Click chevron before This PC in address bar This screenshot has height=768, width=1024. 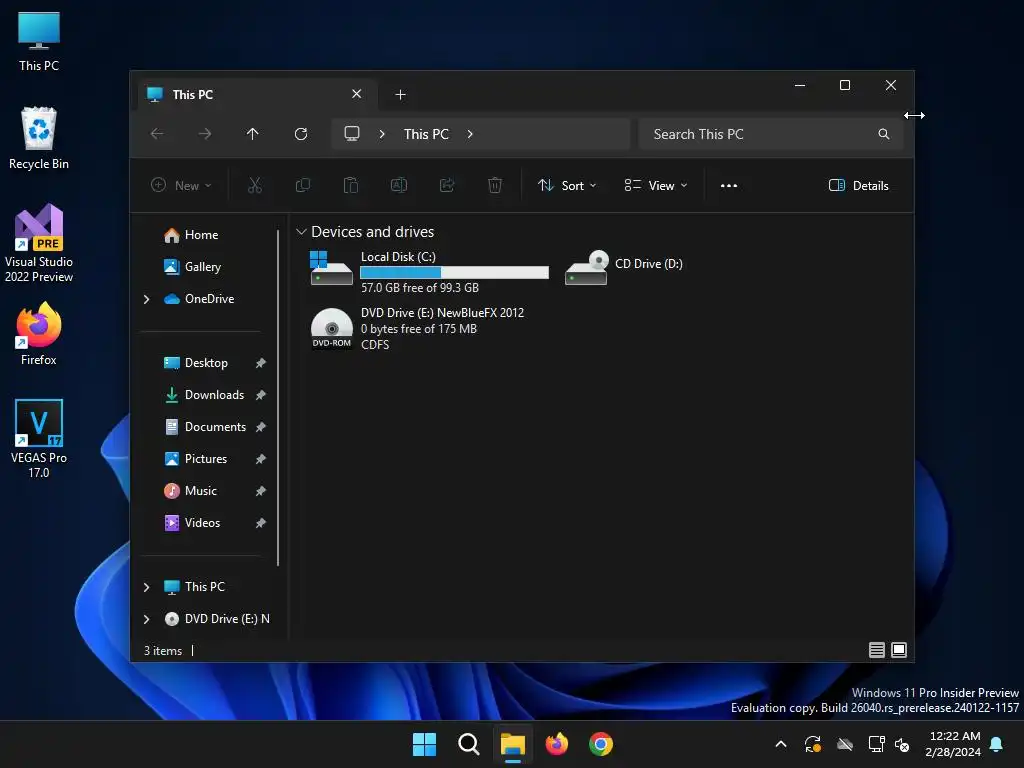click(x=382, y=134)
